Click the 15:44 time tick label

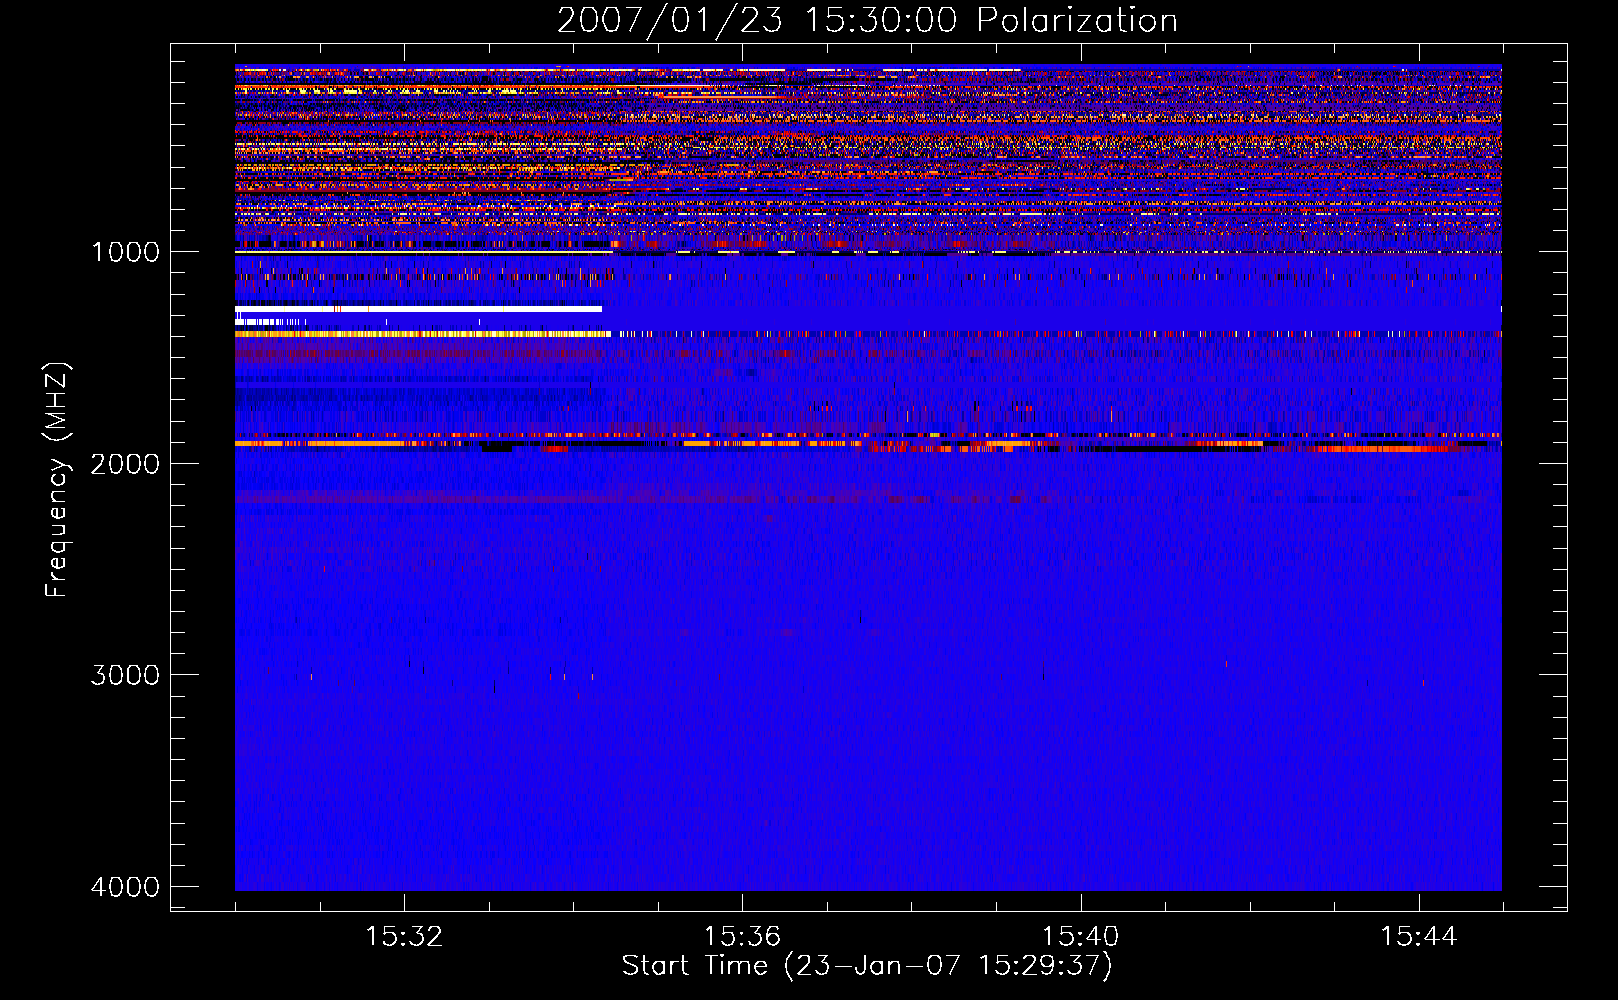[1419, 937]
